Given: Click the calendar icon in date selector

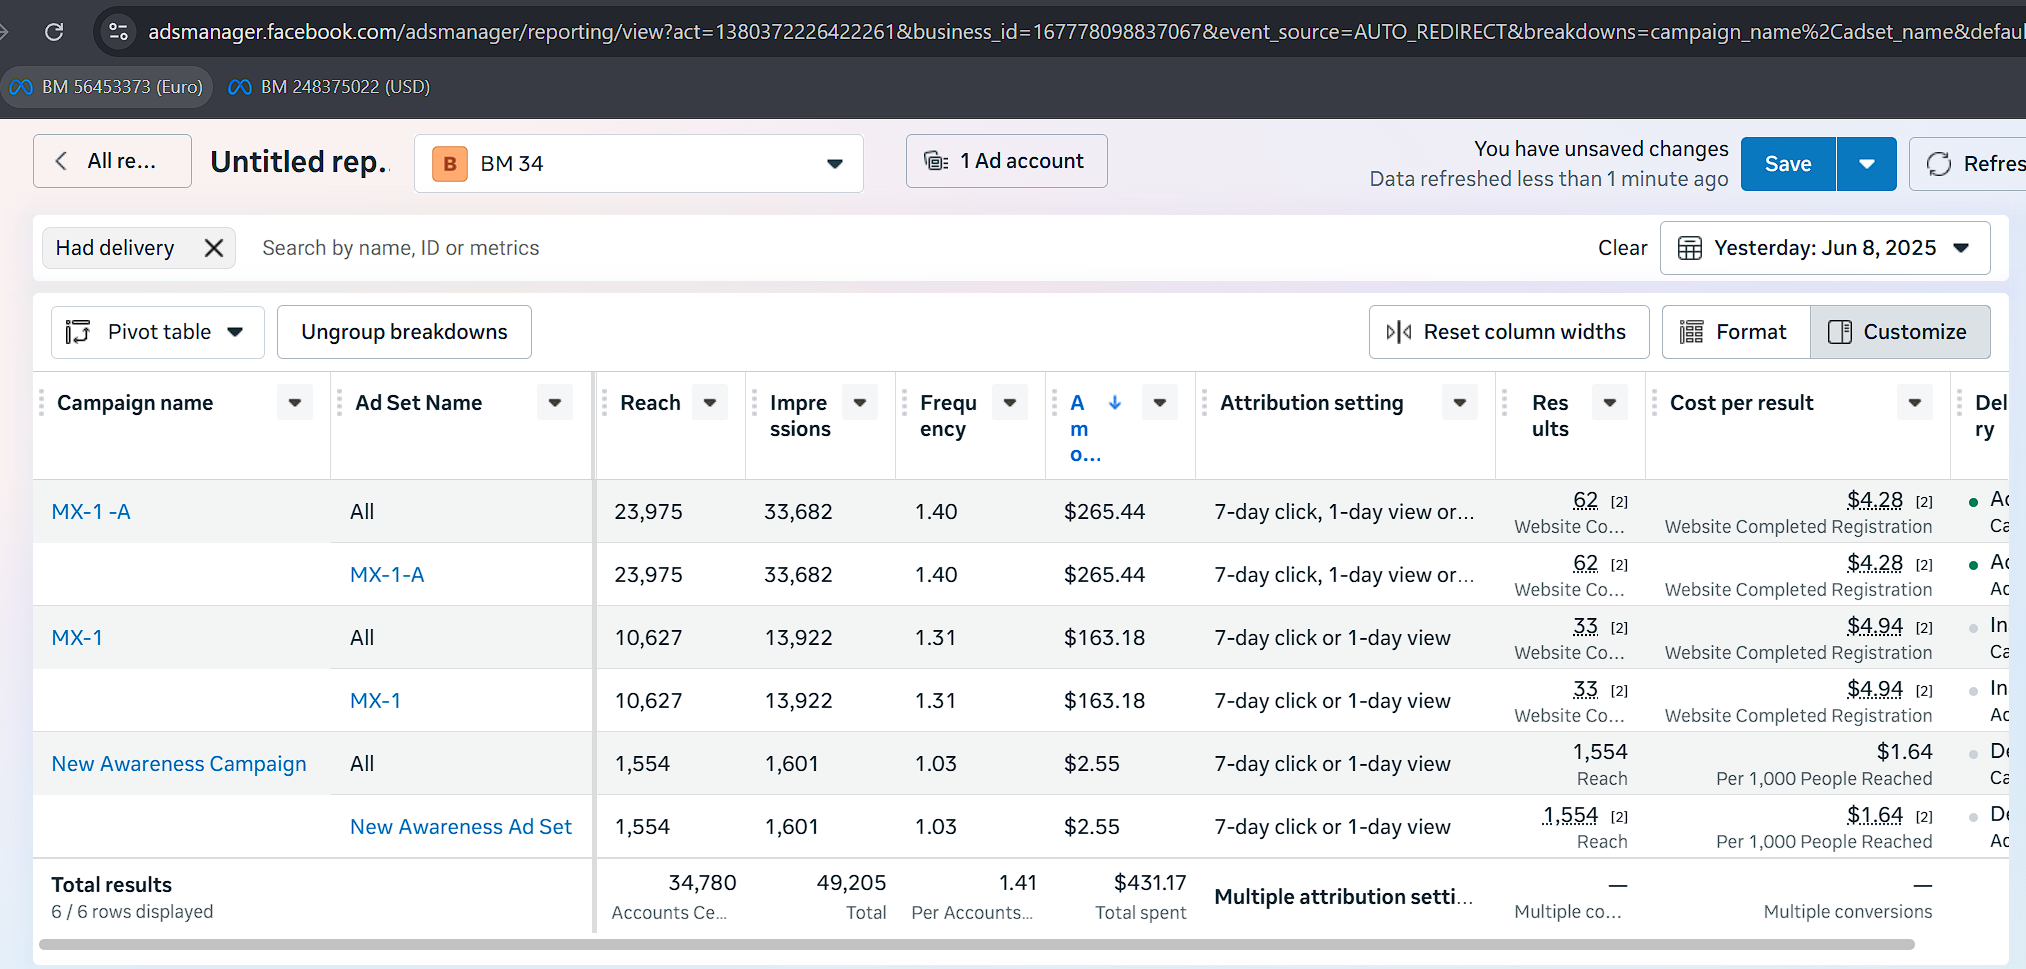Looking at the screenshot, I should pyautogui.click(x=1689, y=248).
